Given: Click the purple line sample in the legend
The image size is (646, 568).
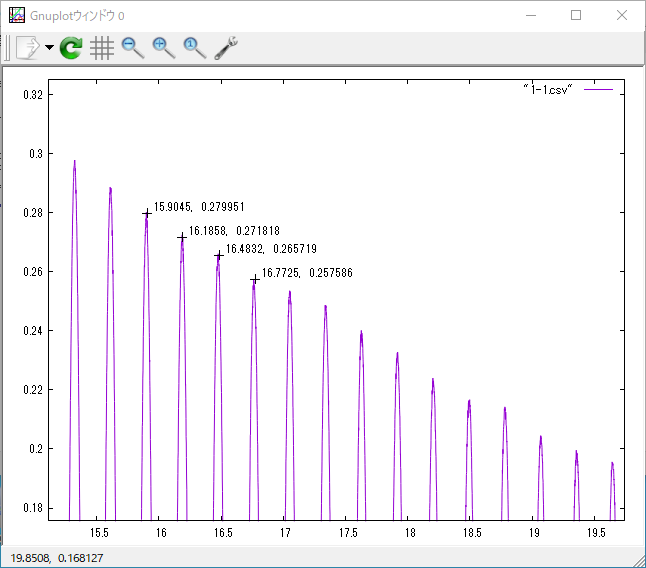Looking at the screenshot, I should pyautogui.click(x=598, y=89).
